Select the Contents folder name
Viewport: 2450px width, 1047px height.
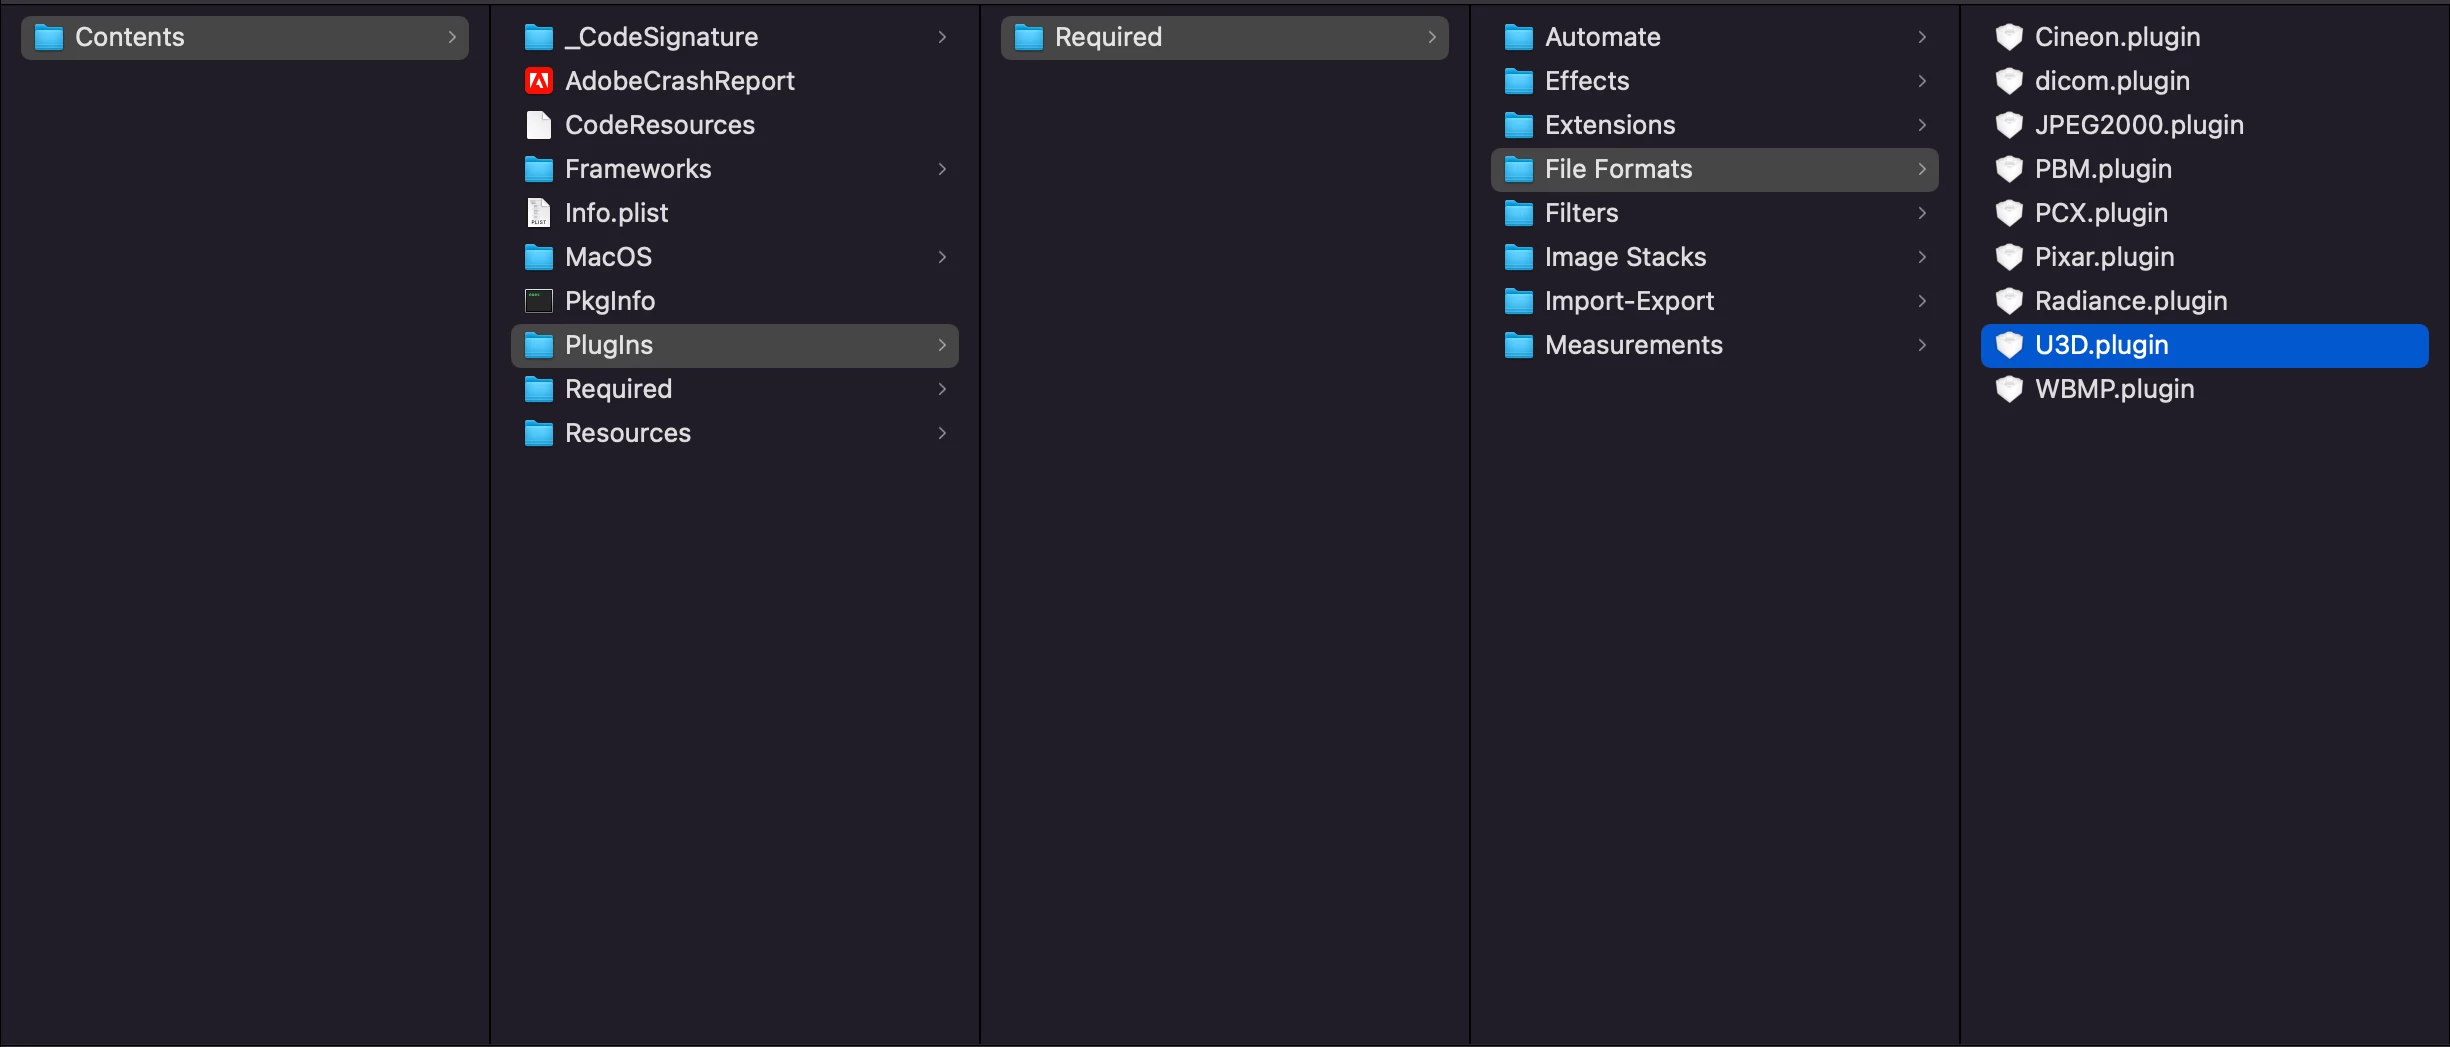pos(130,37)
